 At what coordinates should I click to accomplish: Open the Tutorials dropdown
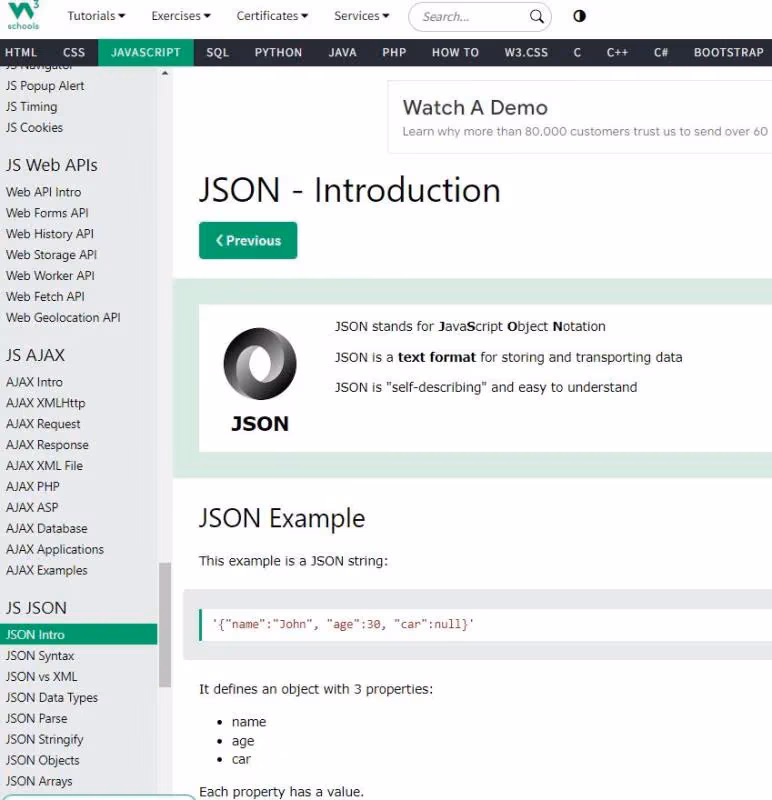(x=96, y=16)
